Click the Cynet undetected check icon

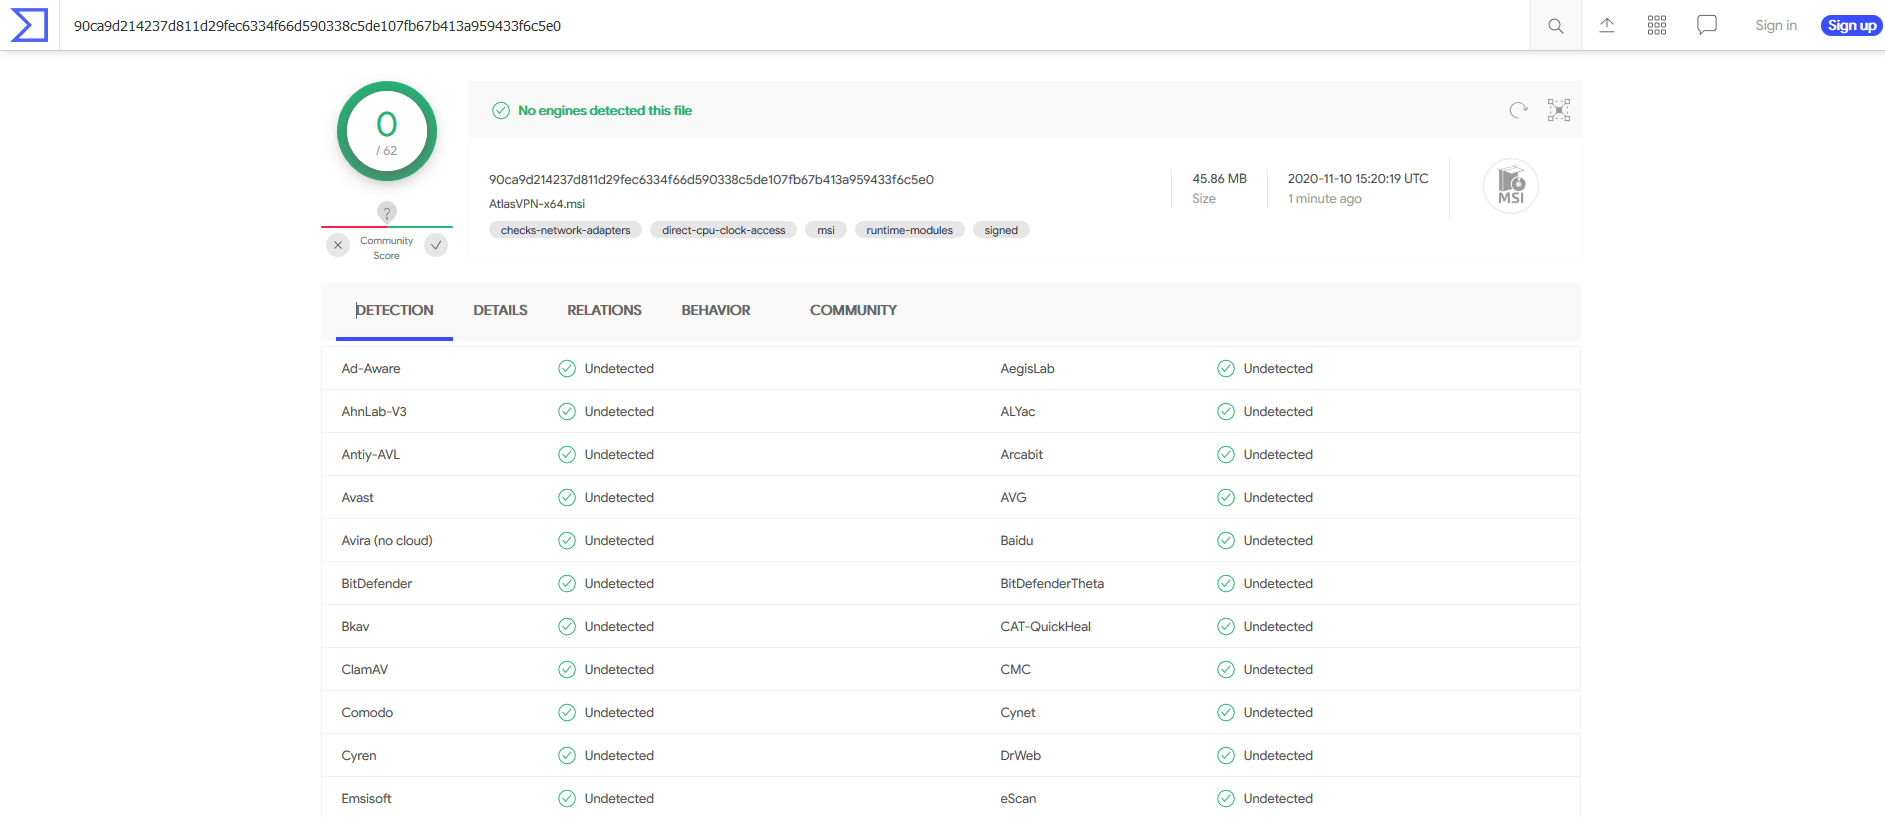tap(1226, 712)
